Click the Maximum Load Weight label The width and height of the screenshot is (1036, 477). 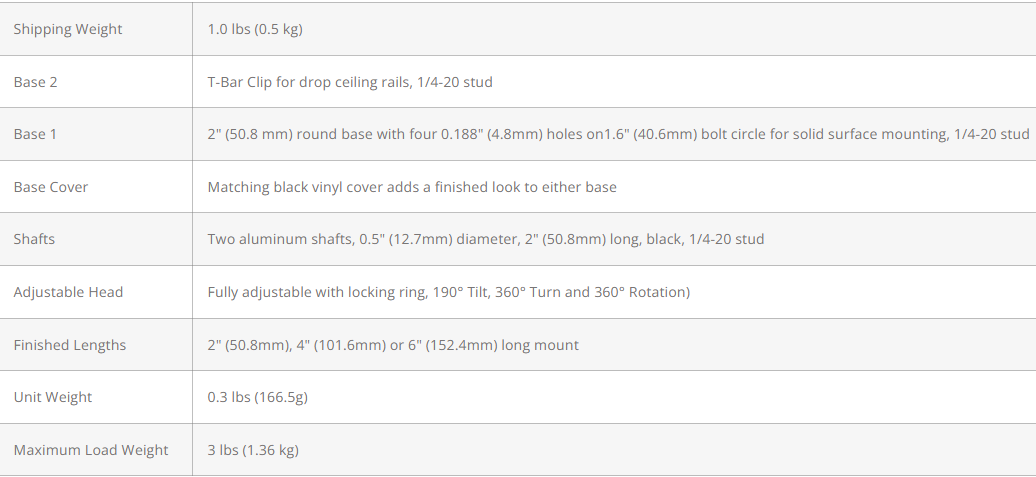(91, 450)
